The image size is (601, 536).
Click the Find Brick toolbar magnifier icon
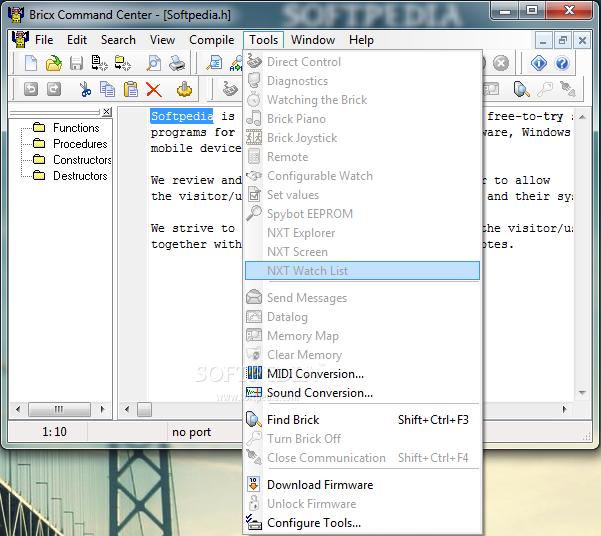pyautogui.click(x=521, y=89)
